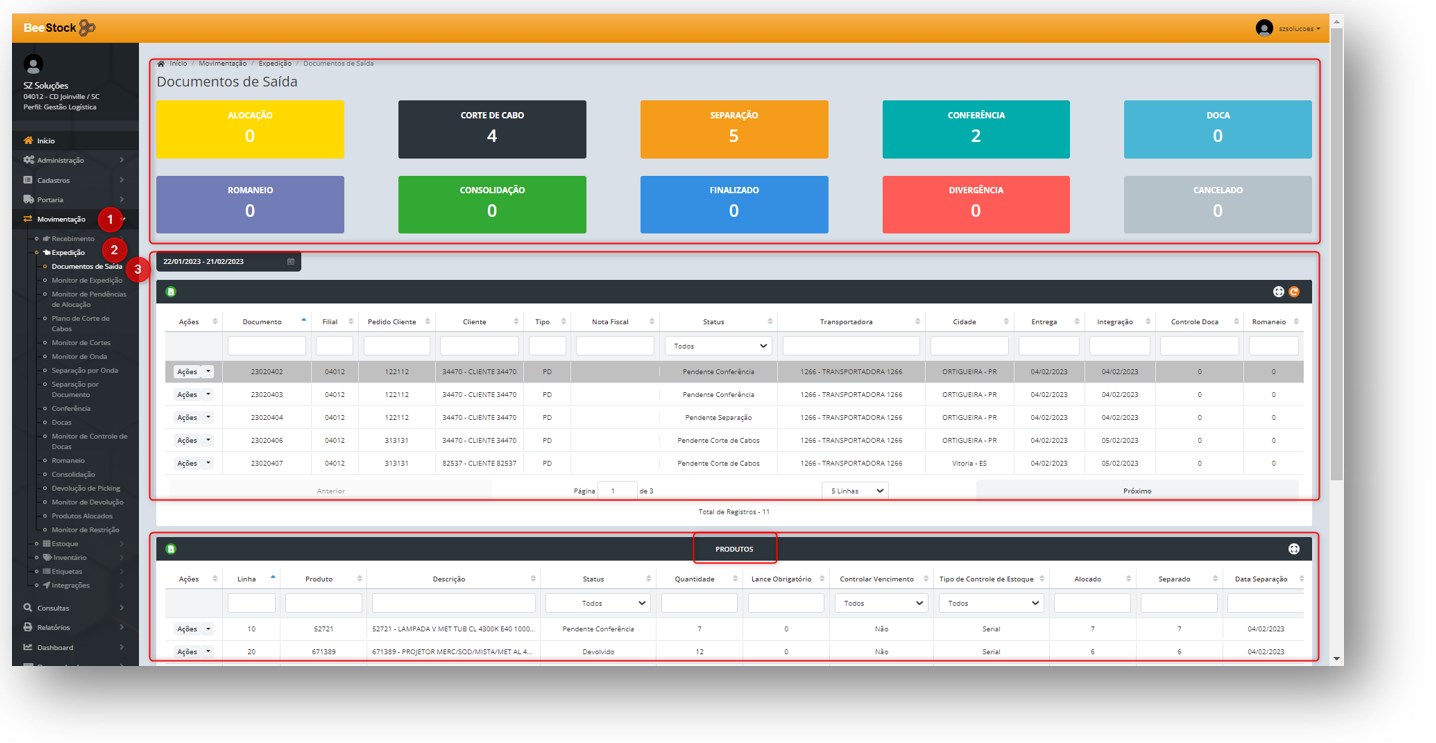Export Produtos table with green spreadsheet icon
This screenshot has width=1436, height=743.
coord(171,549)
